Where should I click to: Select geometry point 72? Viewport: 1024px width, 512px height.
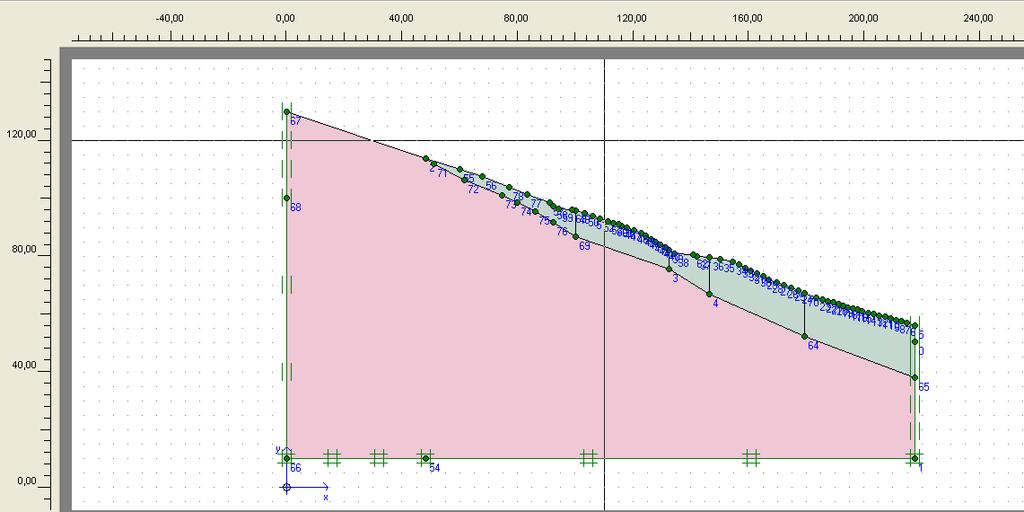[465, 180]
